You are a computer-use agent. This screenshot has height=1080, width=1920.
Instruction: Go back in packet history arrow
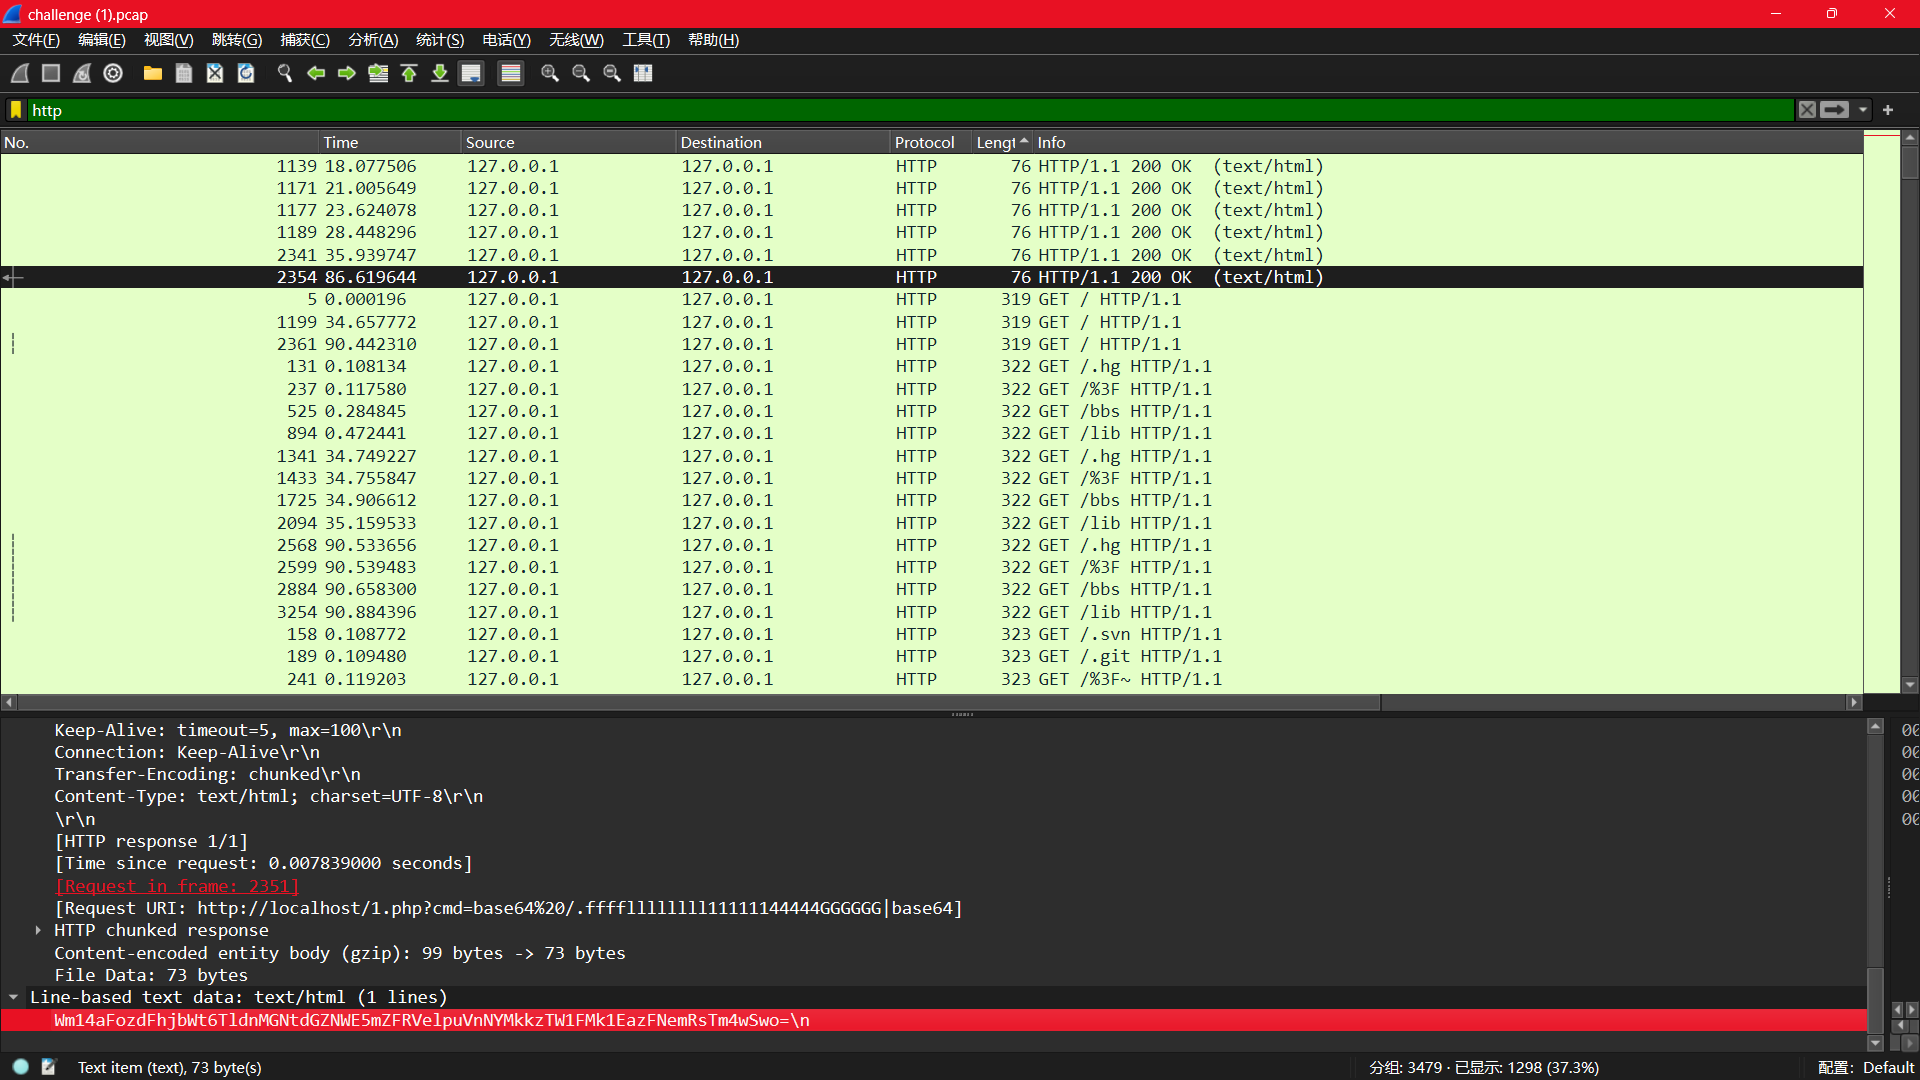coord(316,73)
